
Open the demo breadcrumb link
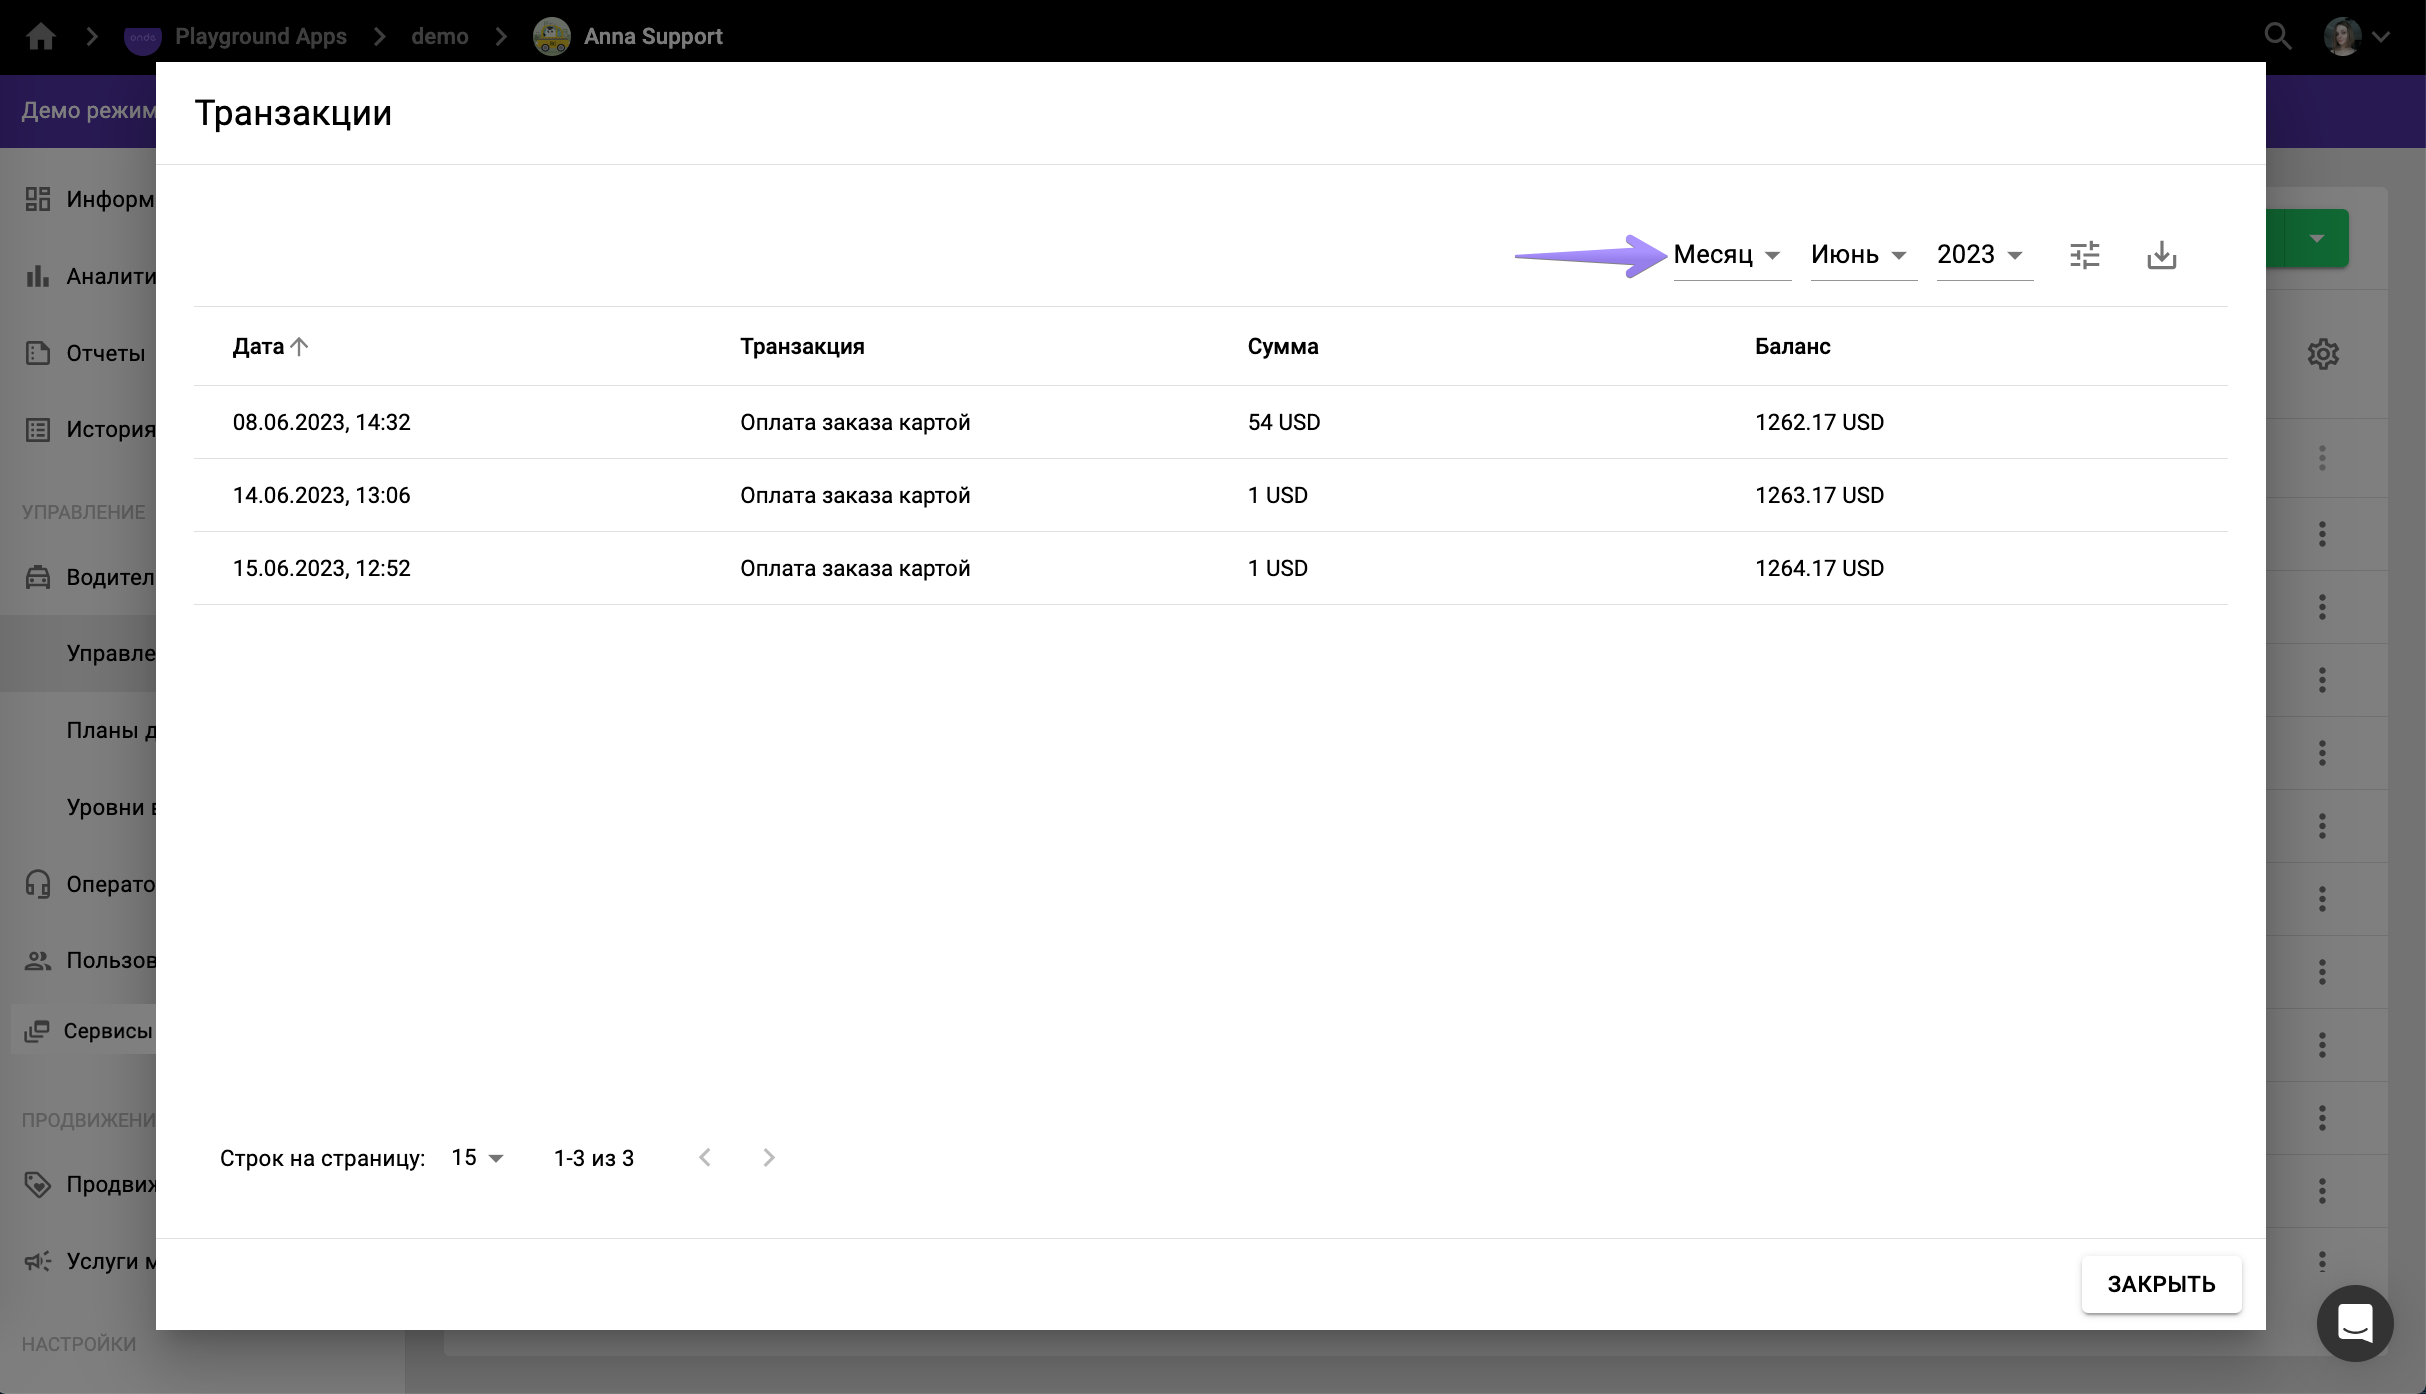(x=439, y=37)
